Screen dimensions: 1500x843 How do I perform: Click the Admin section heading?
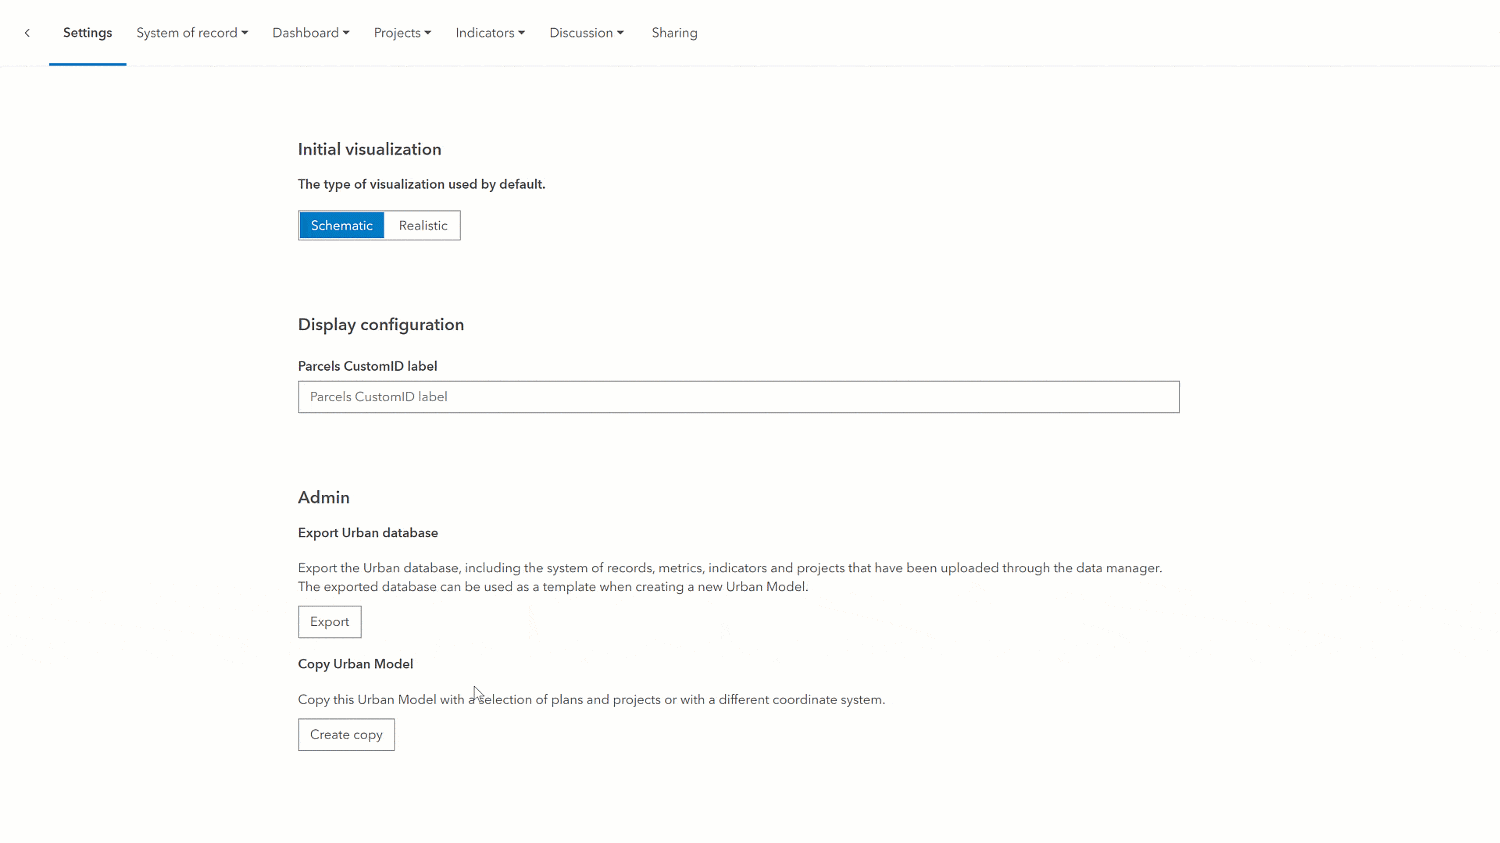click(324, 497)
